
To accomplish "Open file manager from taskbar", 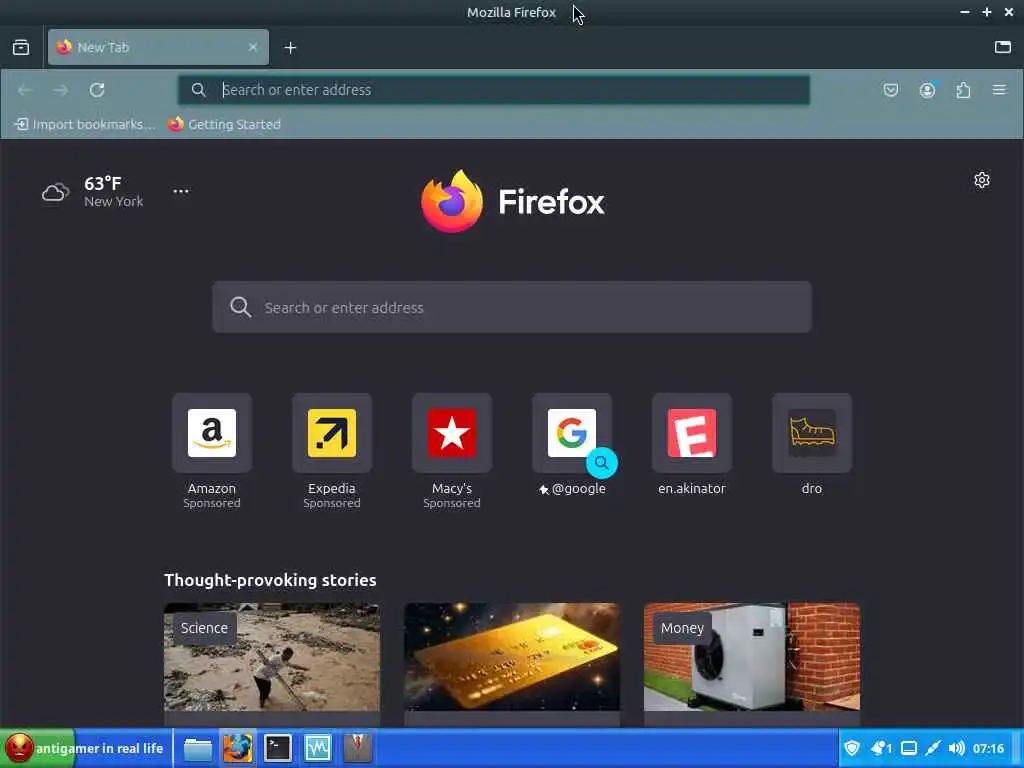I will pyautogui.click(x=197, y=748).
